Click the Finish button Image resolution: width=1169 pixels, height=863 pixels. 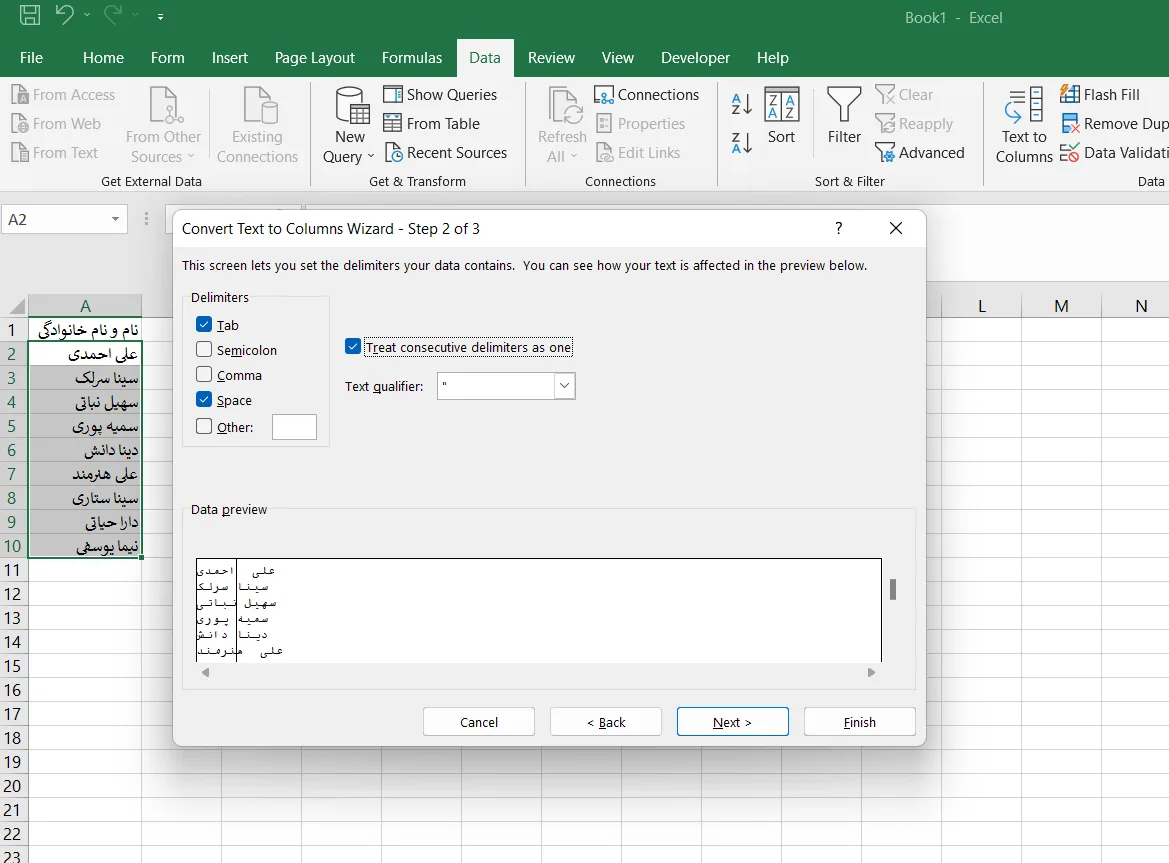860,722
